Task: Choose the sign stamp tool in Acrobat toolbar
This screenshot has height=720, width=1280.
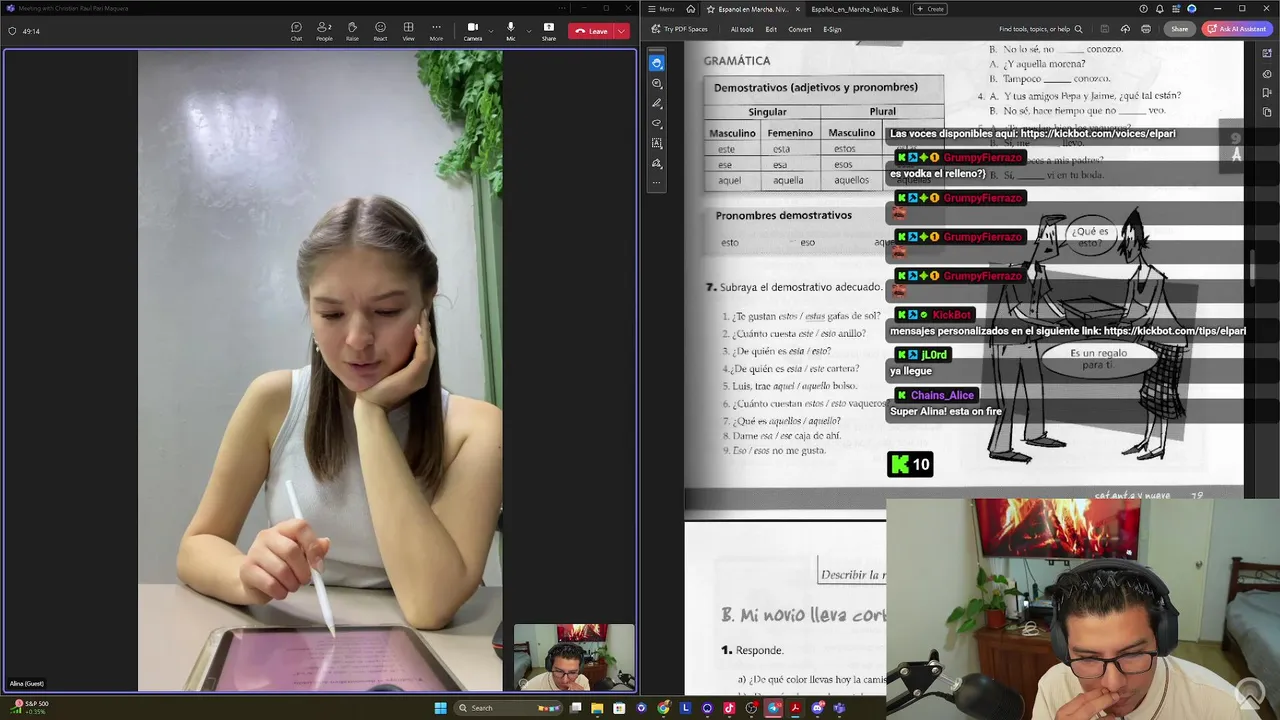Action: pos(656,163)
